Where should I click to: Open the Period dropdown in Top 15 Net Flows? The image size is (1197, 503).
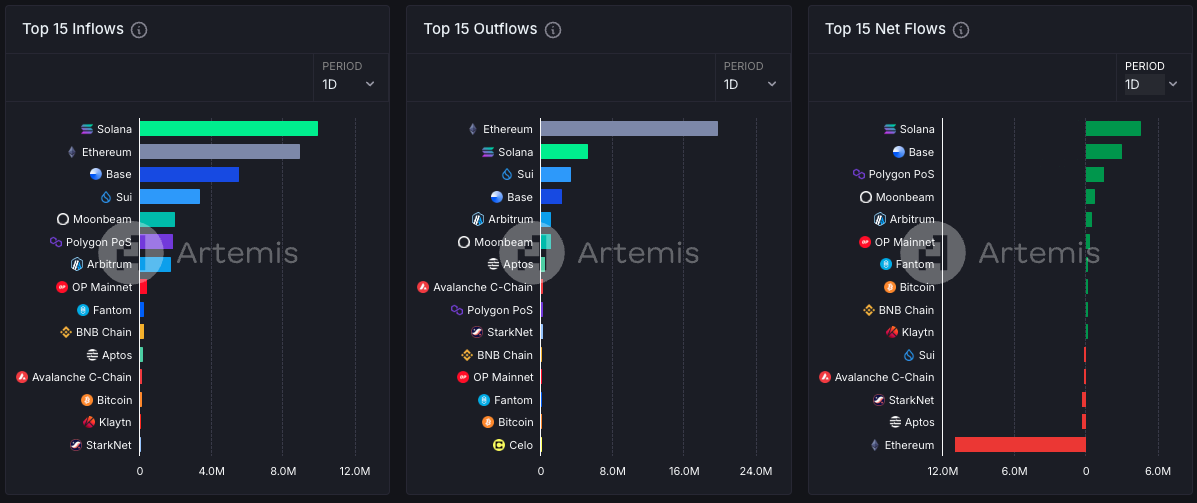[x=1151, y=84]
